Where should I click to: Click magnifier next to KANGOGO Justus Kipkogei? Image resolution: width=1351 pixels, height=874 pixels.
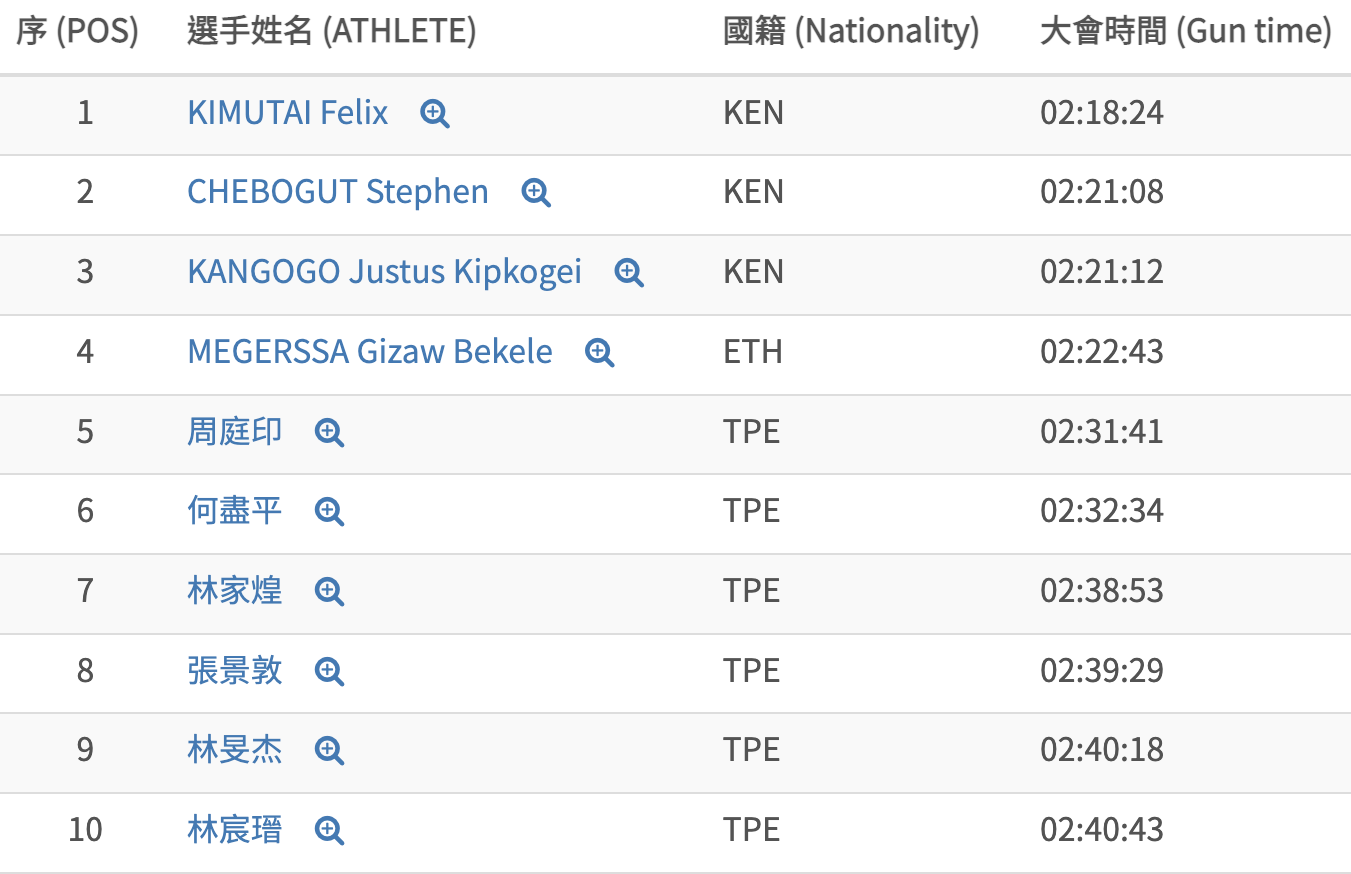click(629, 273)
